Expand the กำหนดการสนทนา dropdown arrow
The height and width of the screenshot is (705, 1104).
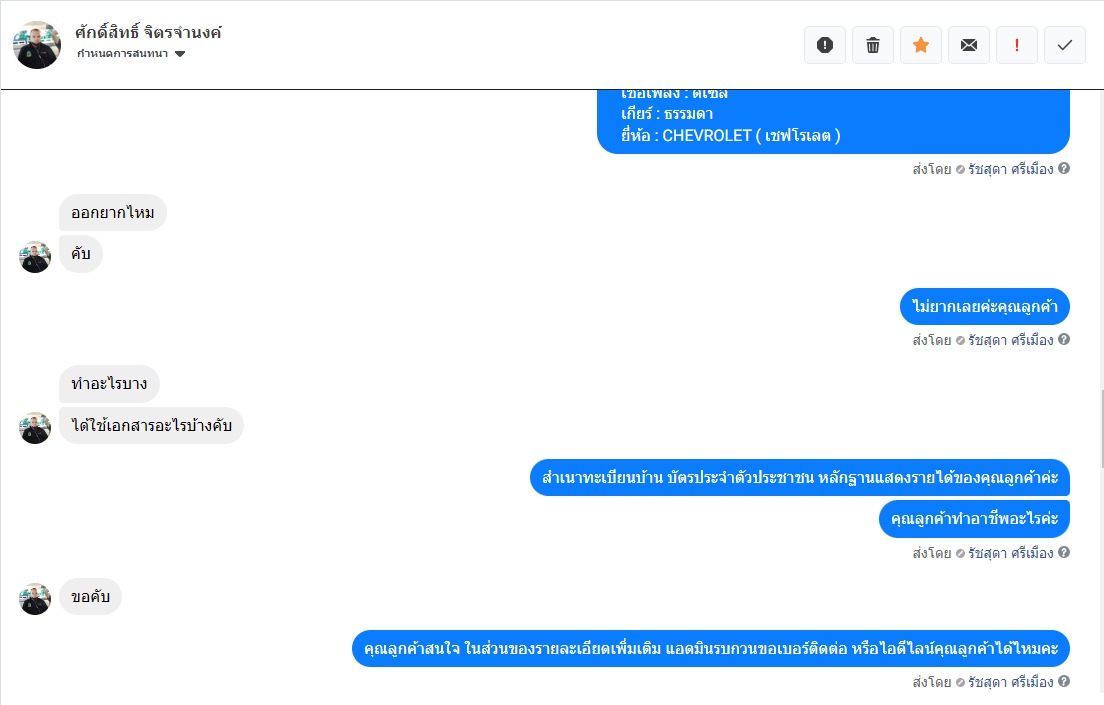(180, 54)
